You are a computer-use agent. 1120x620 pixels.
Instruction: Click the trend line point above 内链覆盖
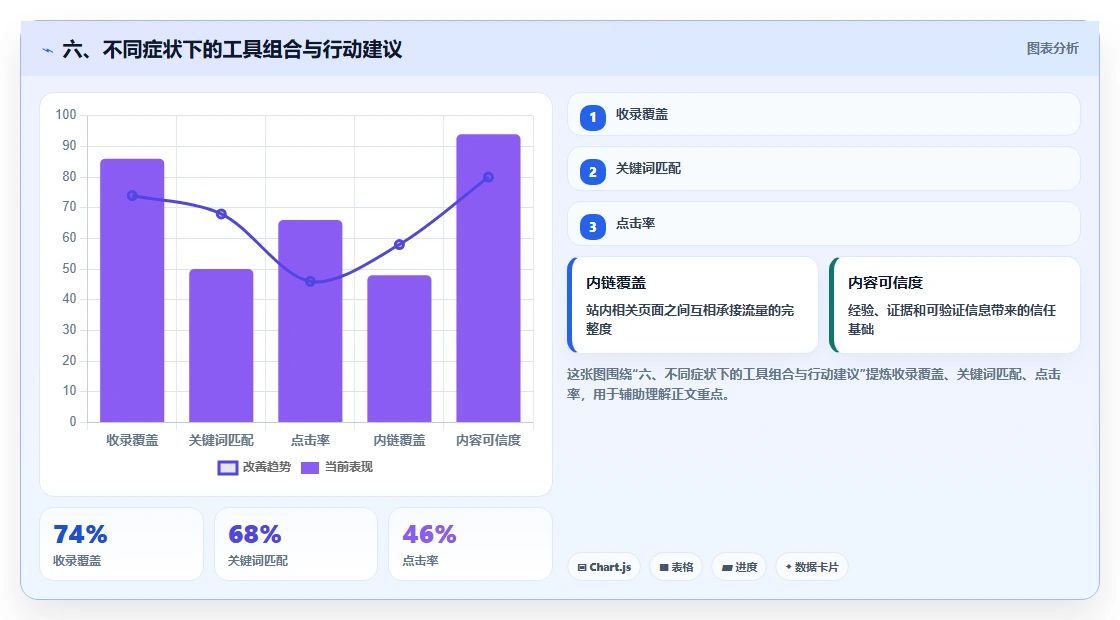(x=399, y=244)
